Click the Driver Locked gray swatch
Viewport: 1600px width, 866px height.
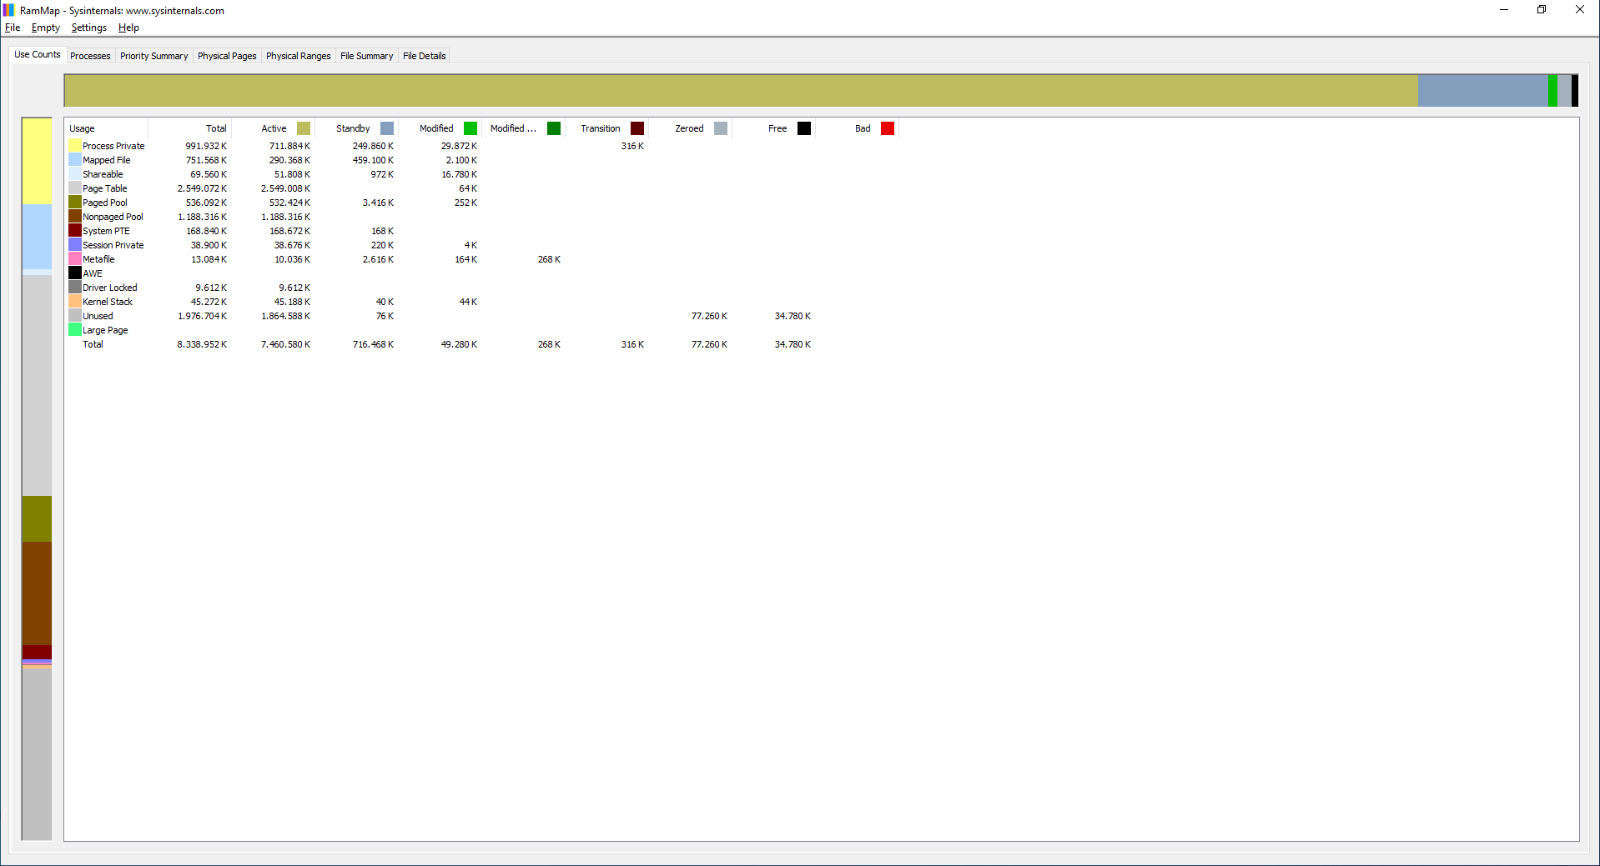(75, 287)
